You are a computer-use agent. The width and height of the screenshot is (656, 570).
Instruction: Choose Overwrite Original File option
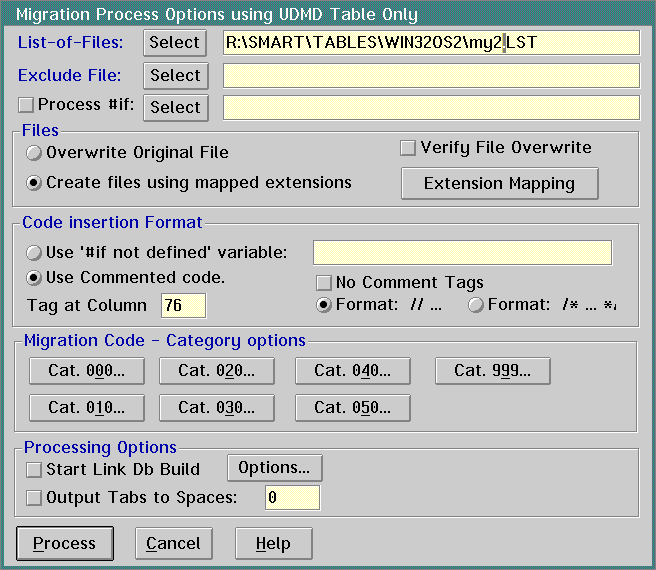click(35, 153)
